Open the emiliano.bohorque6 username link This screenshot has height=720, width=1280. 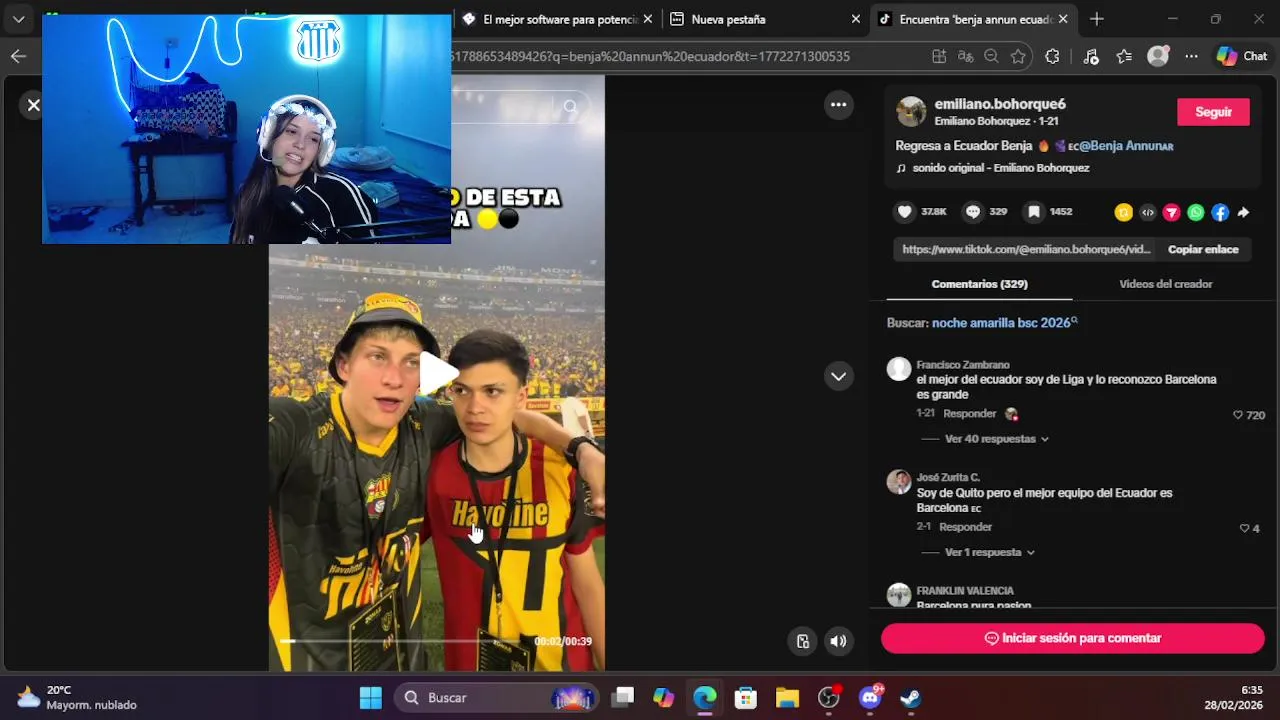click(1000, 104)
